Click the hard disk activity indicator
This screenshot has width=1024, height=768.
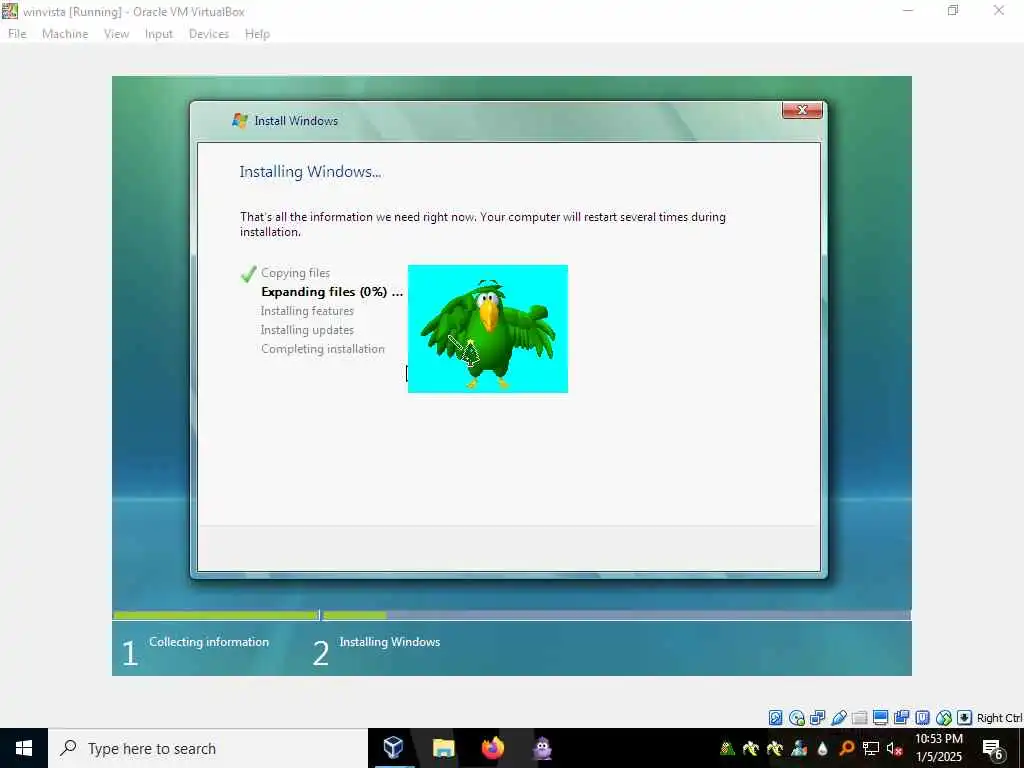click(775, 718)
